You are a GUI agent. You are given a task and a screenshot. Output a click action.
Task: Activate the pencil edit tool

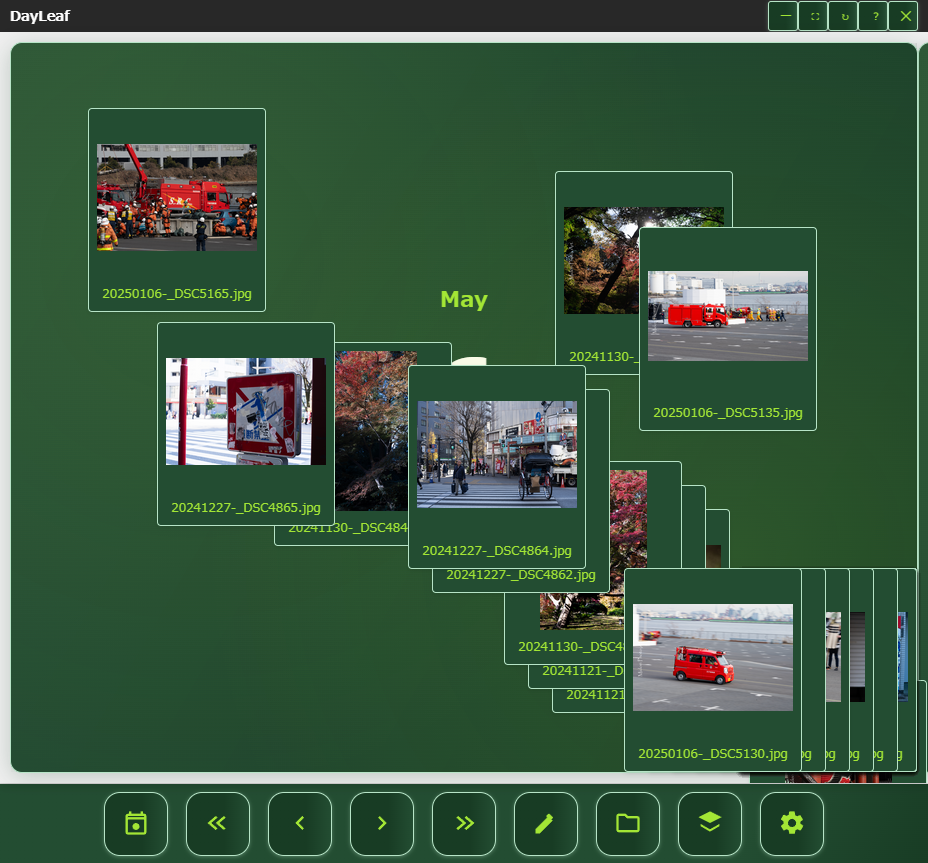(x=546, y=823)
